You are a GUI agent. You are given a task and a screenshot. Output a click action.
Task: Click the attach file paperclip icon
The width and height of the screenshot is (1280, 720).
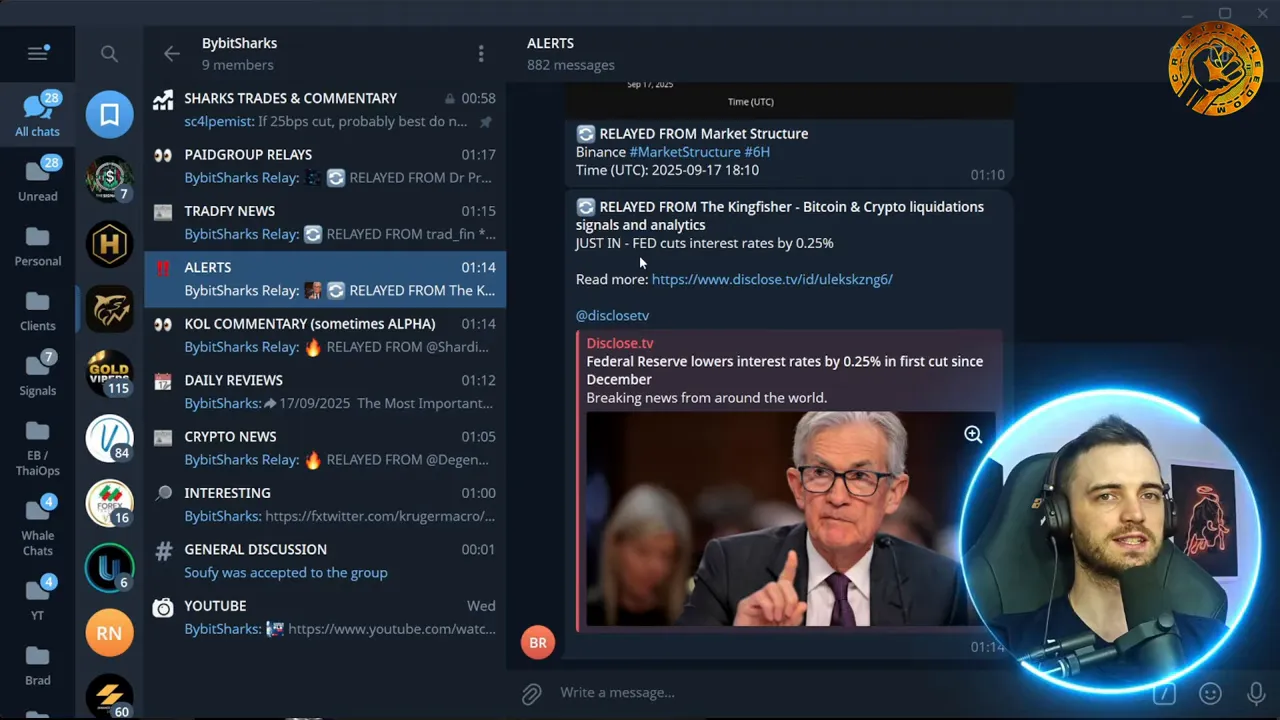(x=531, y=693)
